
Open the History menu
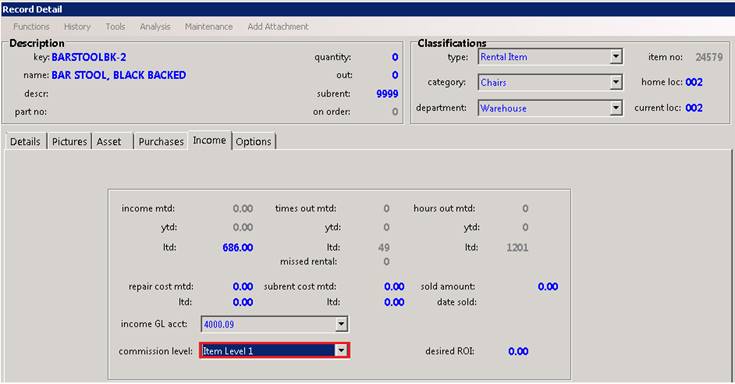(x=77, y=27)
